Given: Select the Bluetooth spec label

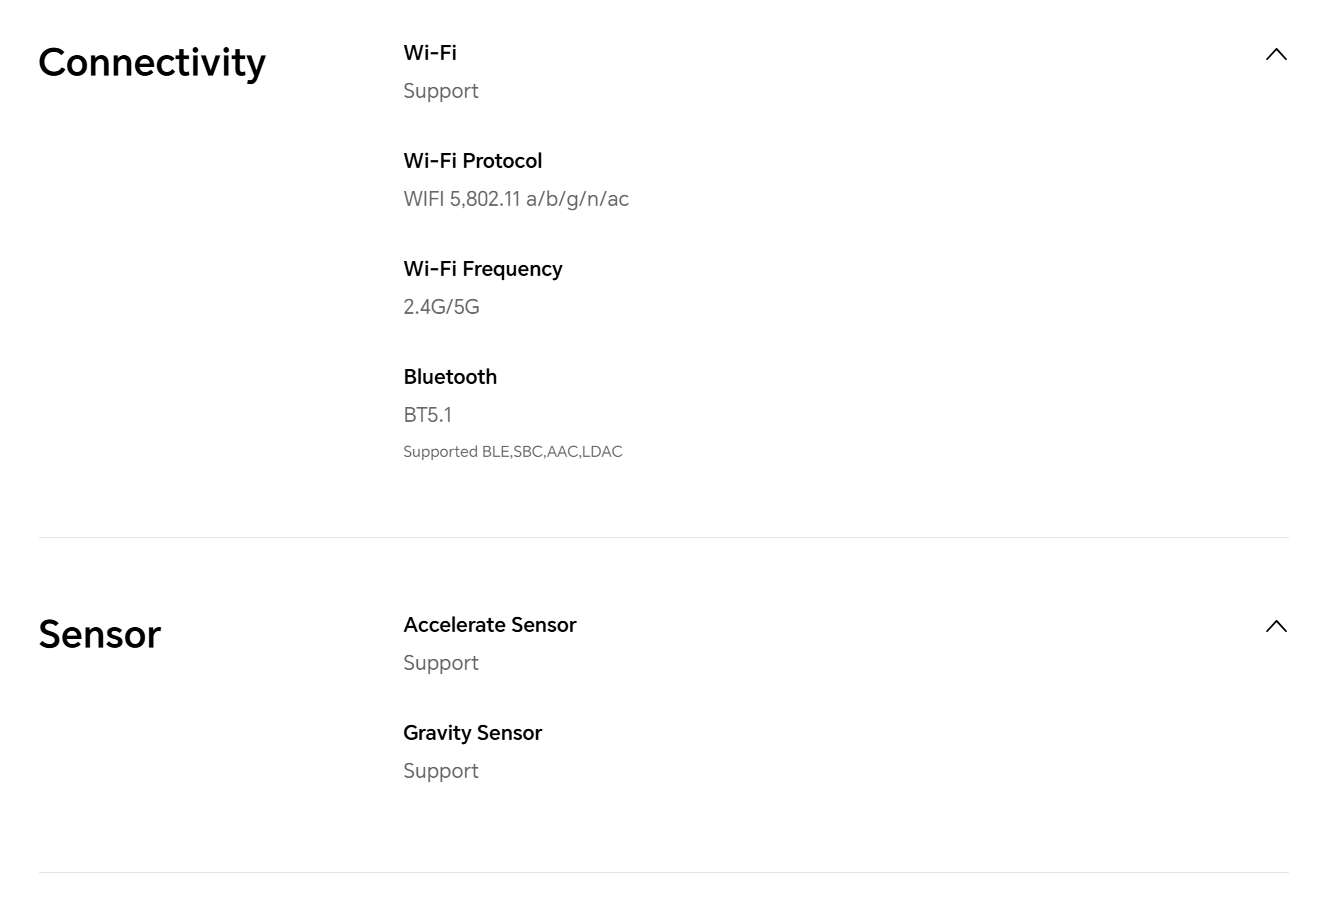Looking at the screenshot, I should coord(450,376).
